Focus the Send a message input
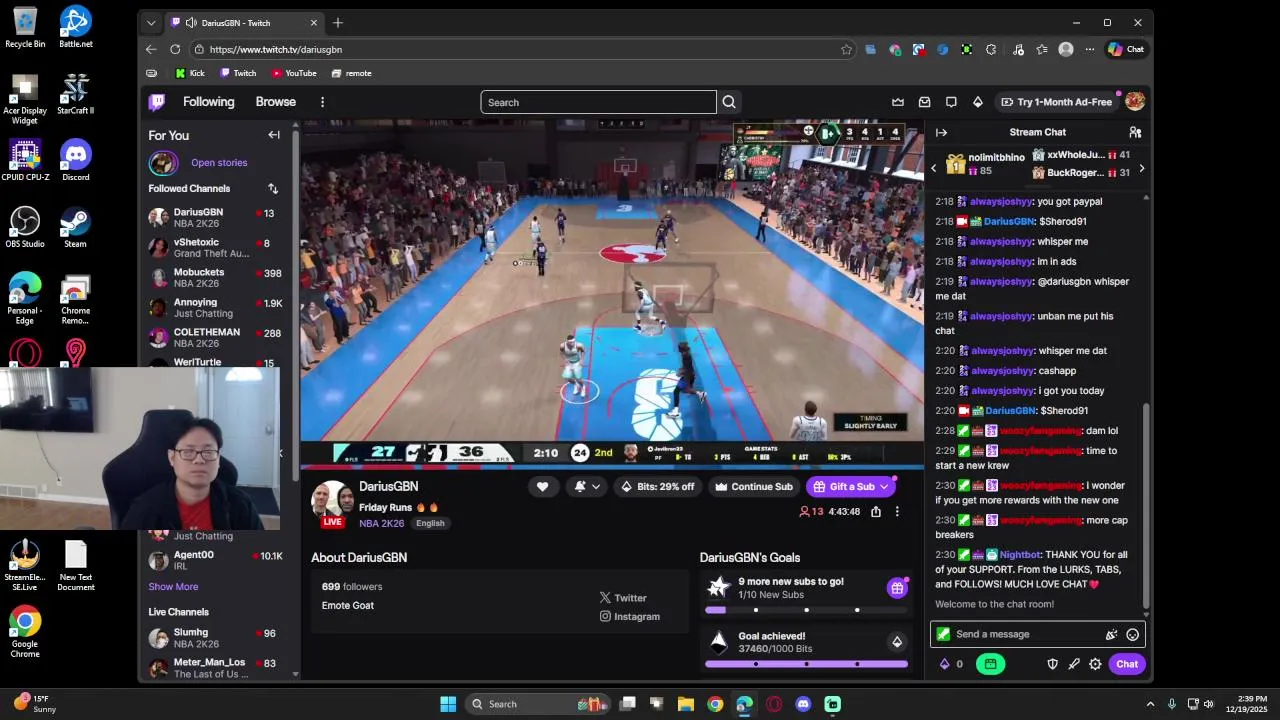The image size is (1280, 720). [1037, 634]
